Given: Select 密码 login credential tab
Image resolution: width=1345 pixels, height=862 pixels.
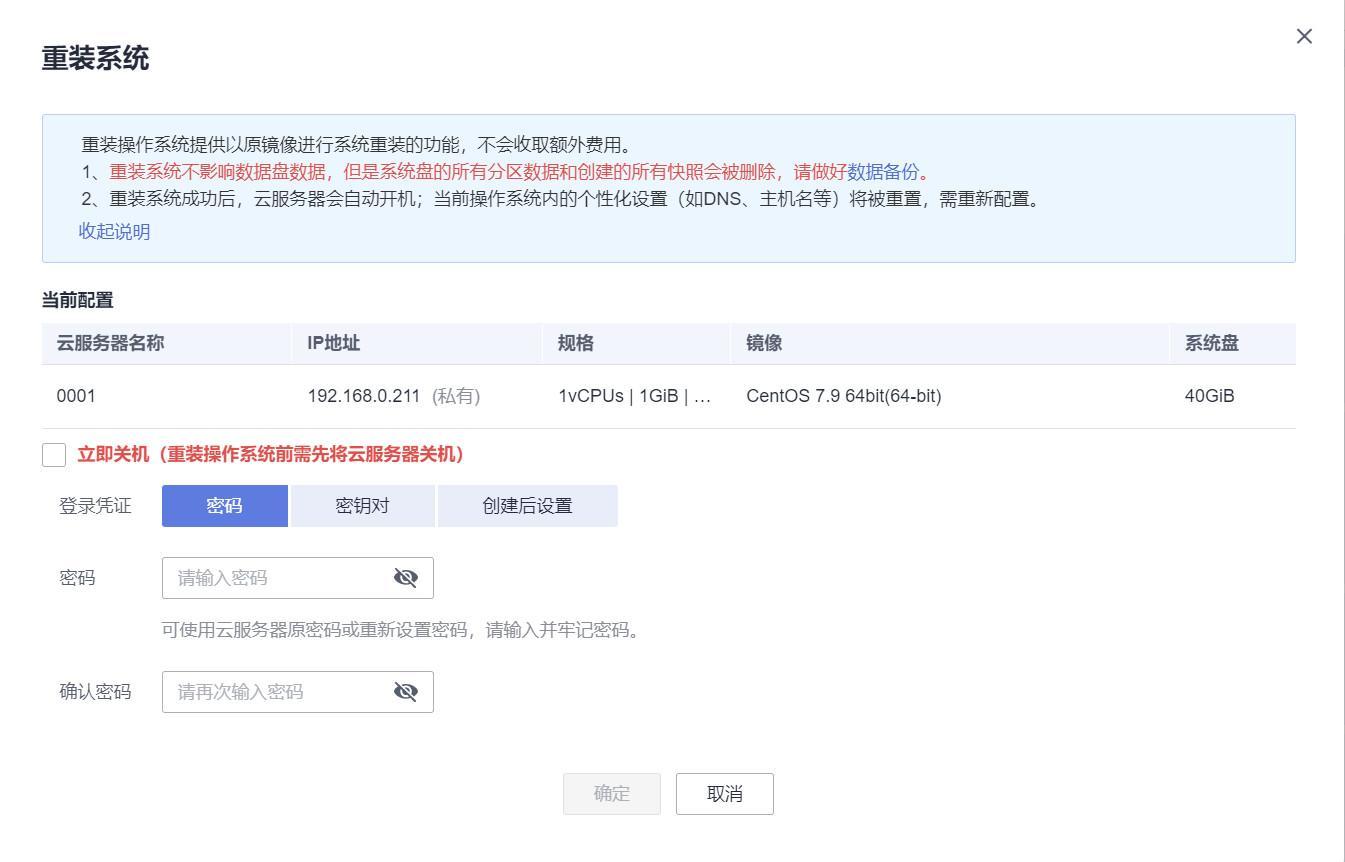Looking at the screenshot, I should coord(225,506).
